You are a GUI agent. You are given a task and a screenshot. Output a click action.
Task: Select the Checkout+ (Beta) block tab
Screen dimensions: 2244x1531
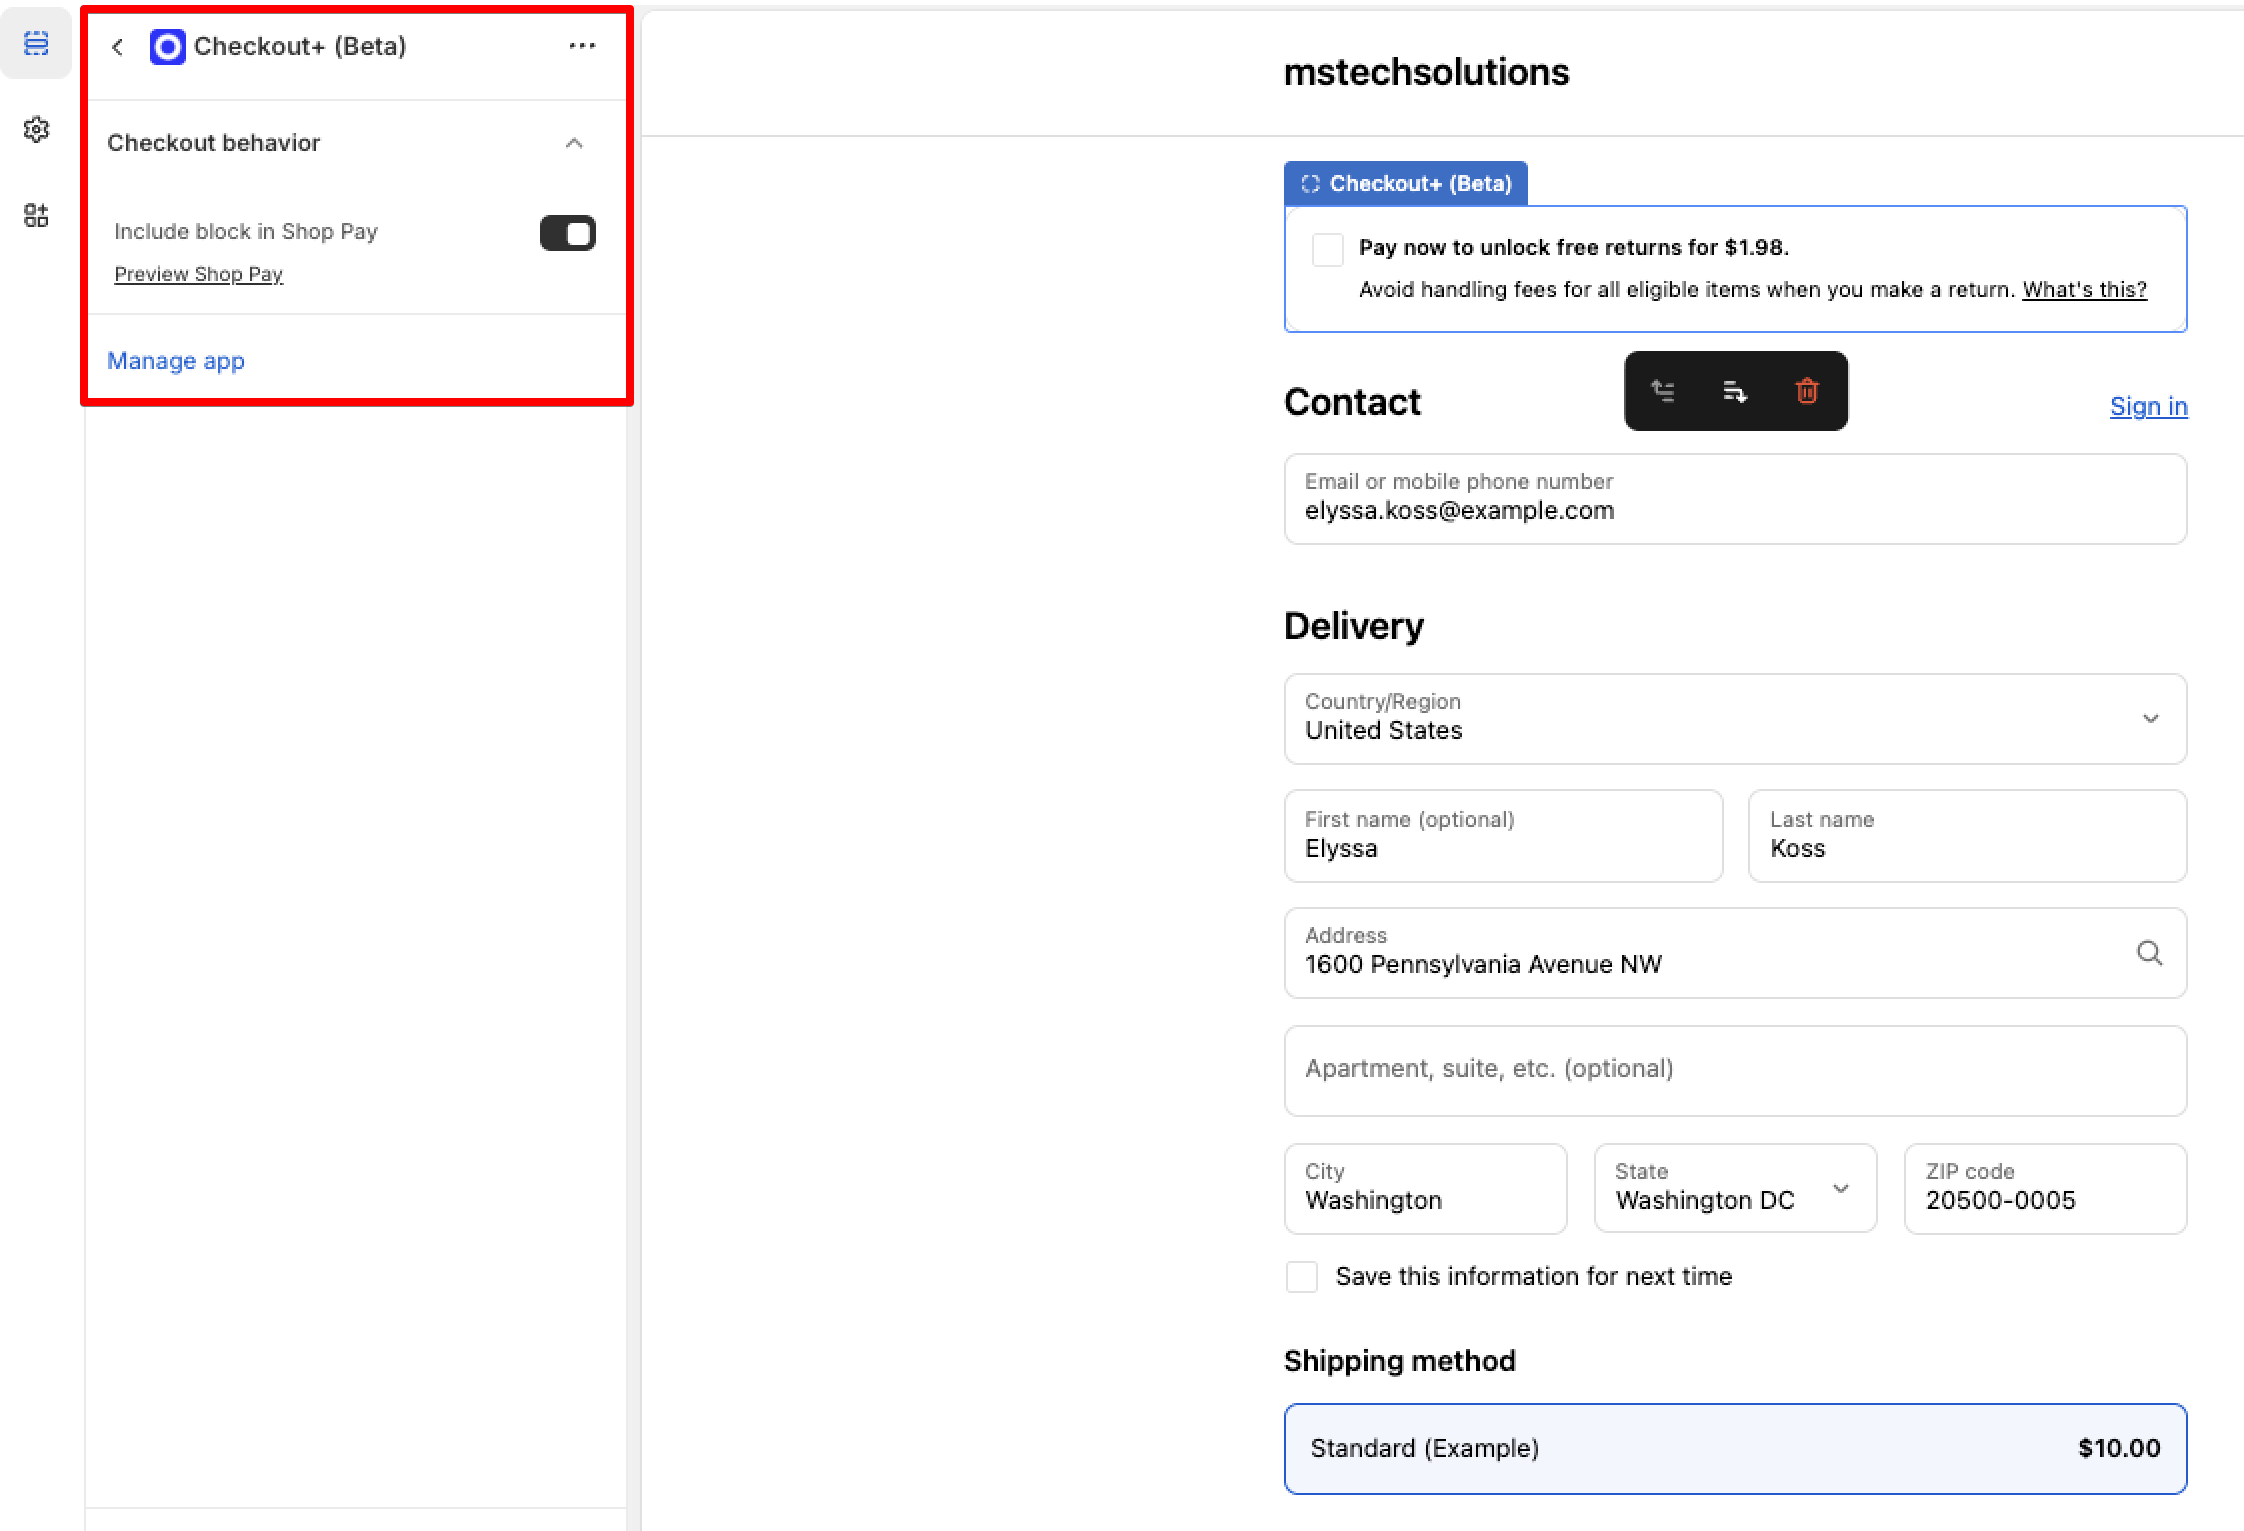pyautogui.click(x=1406, y=184)
